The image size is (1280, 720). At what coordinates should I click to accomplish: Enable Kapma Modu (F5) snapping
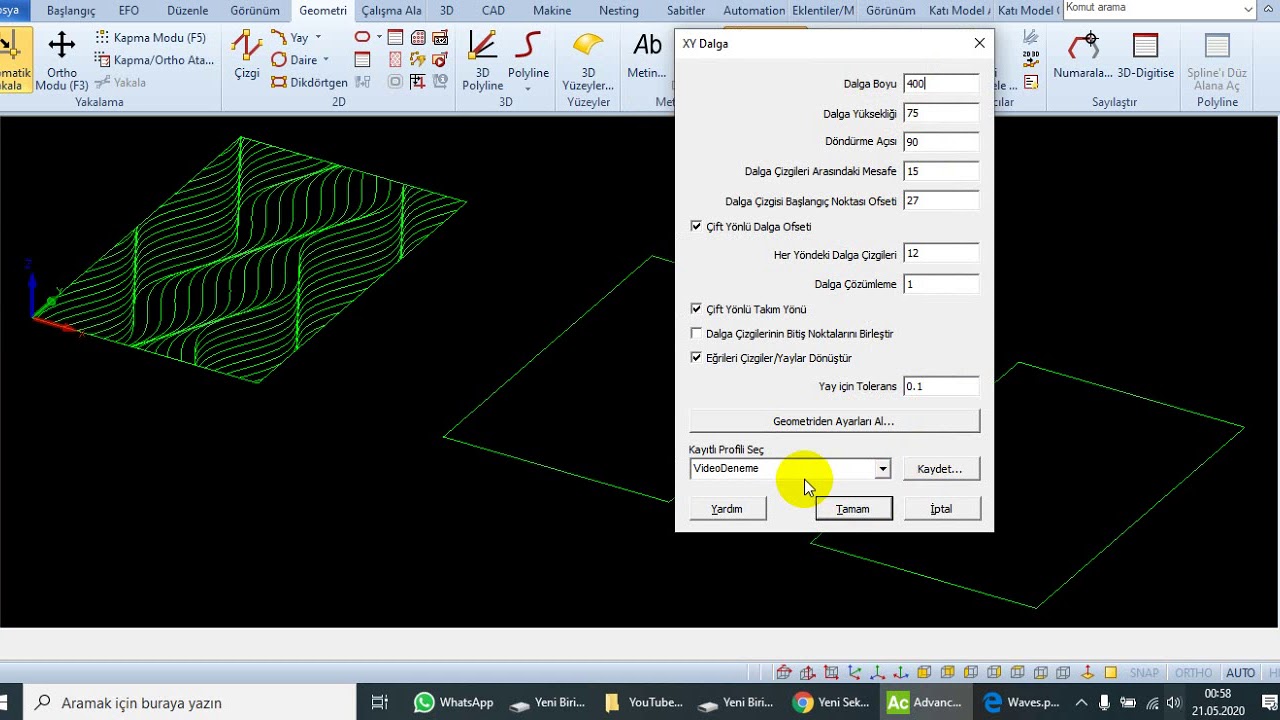(x=151, y=38)
